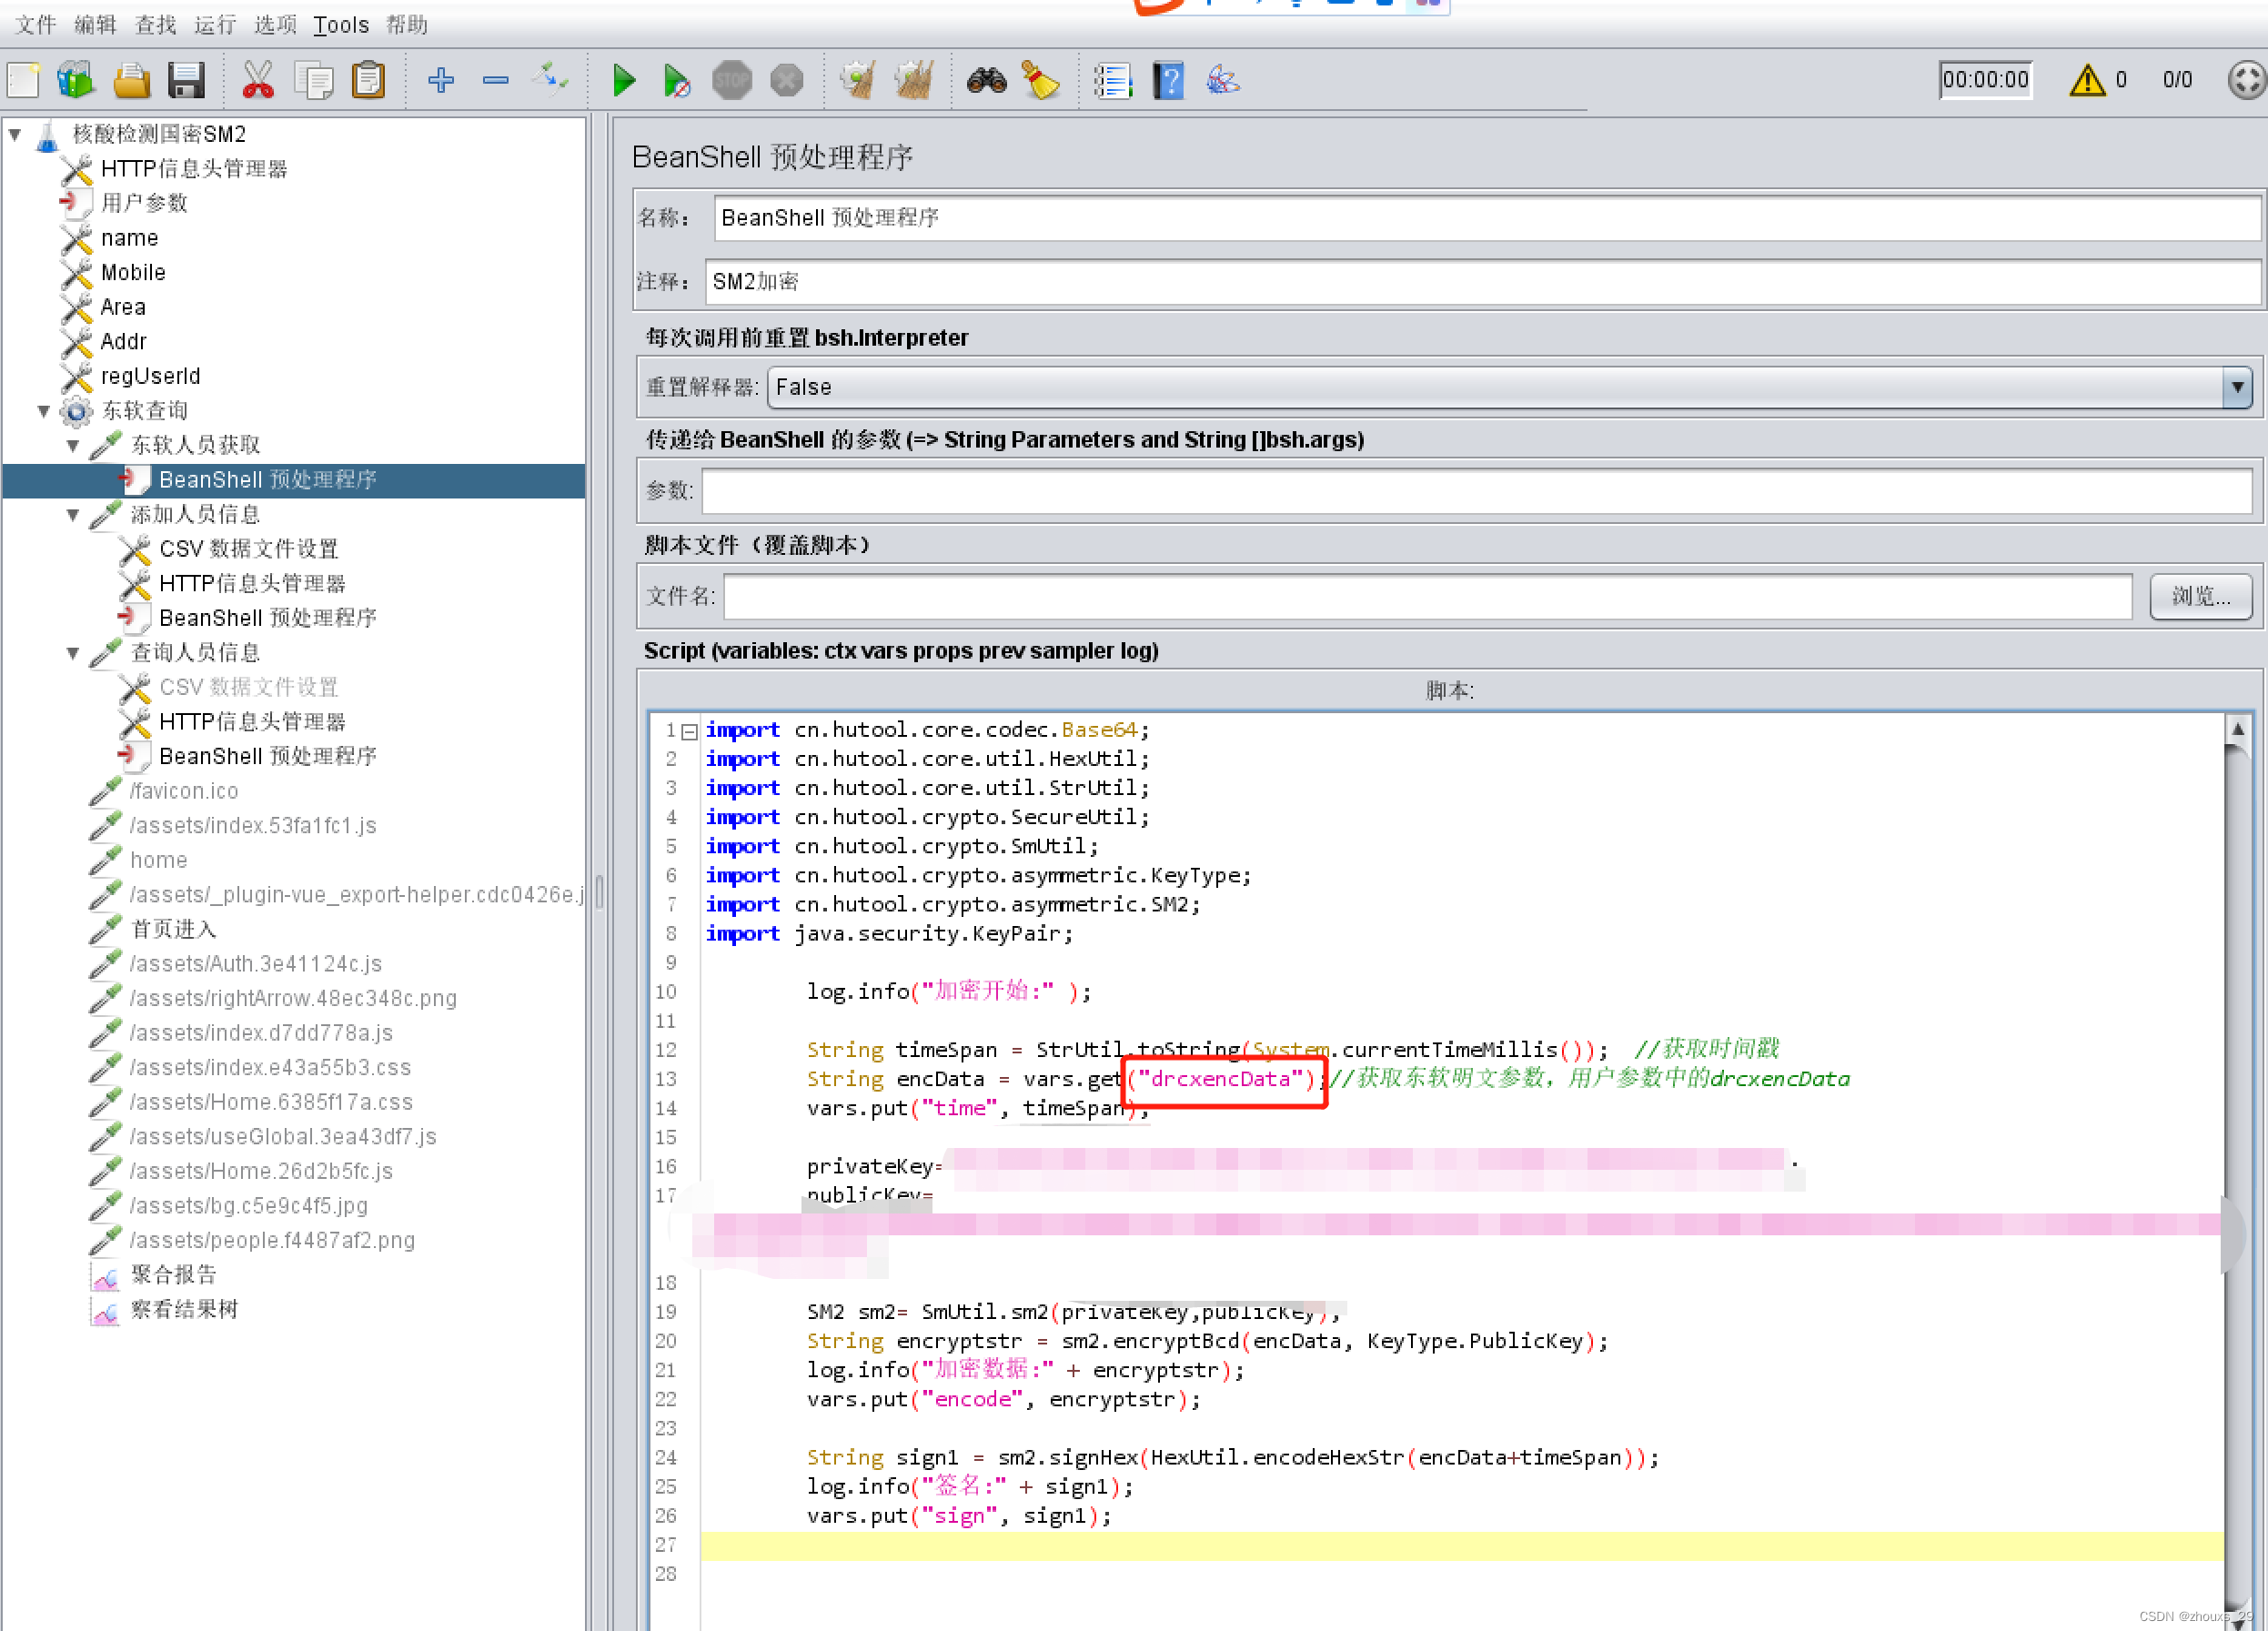Click the Cut scissors icon

258,80
